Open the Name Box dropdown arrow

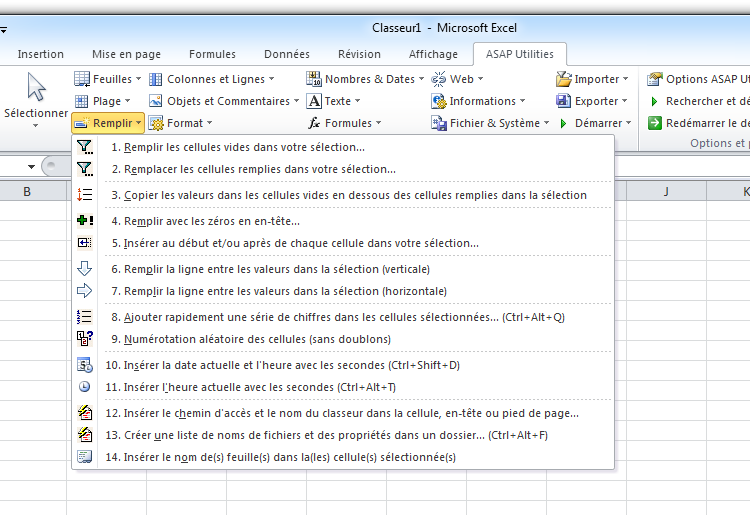32,167
